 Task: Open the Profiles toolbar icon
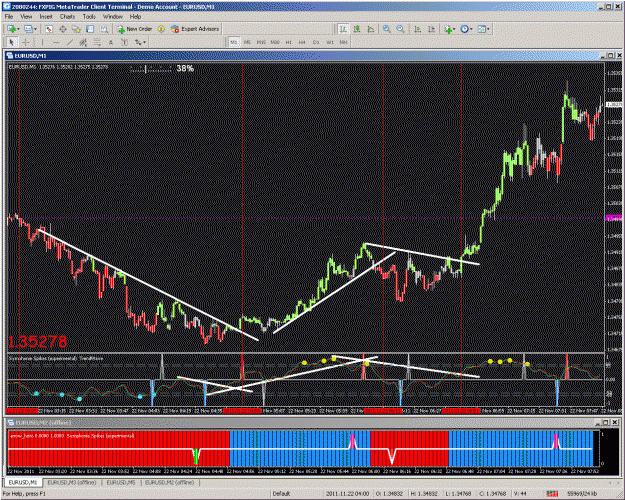28,29
